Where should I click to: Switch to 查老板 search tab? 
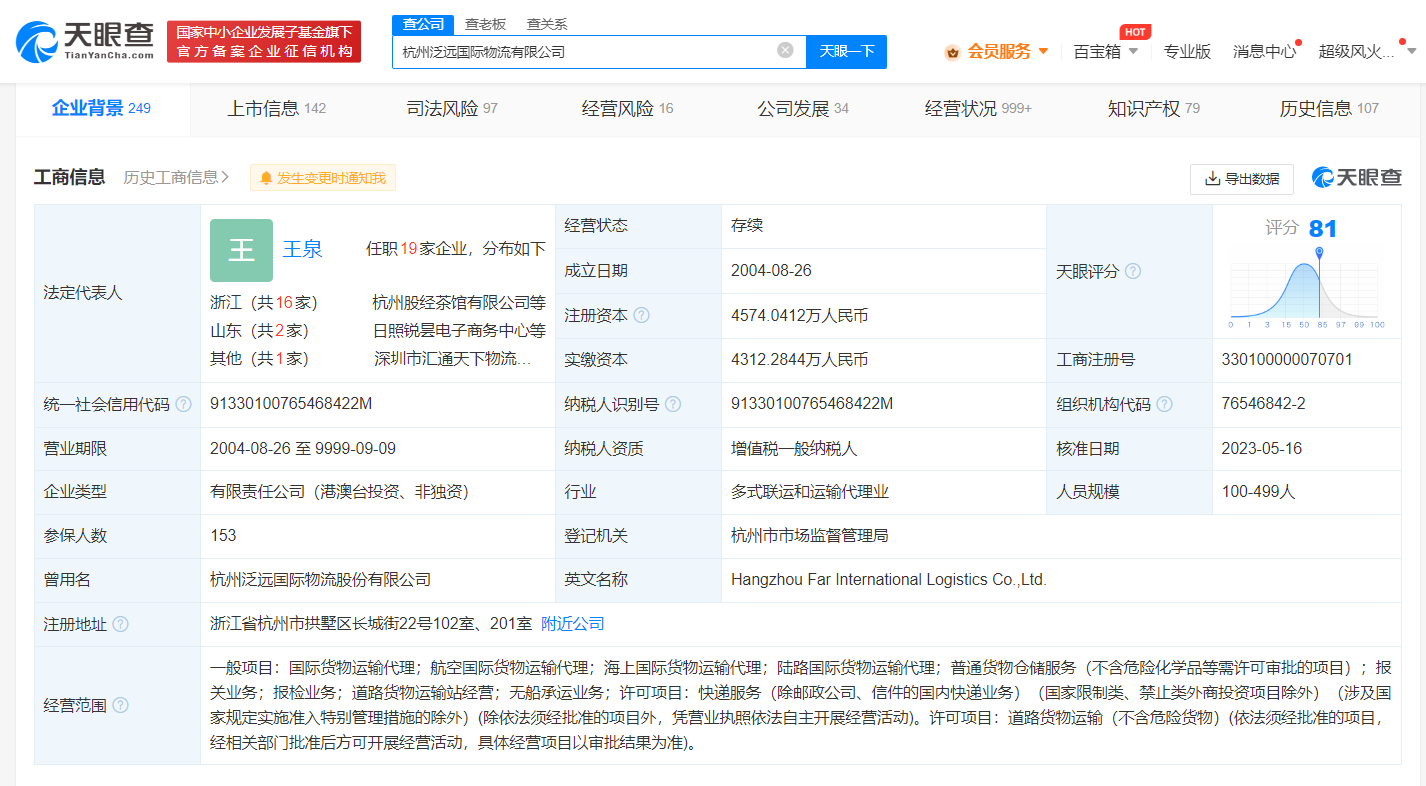coord(485,24)
